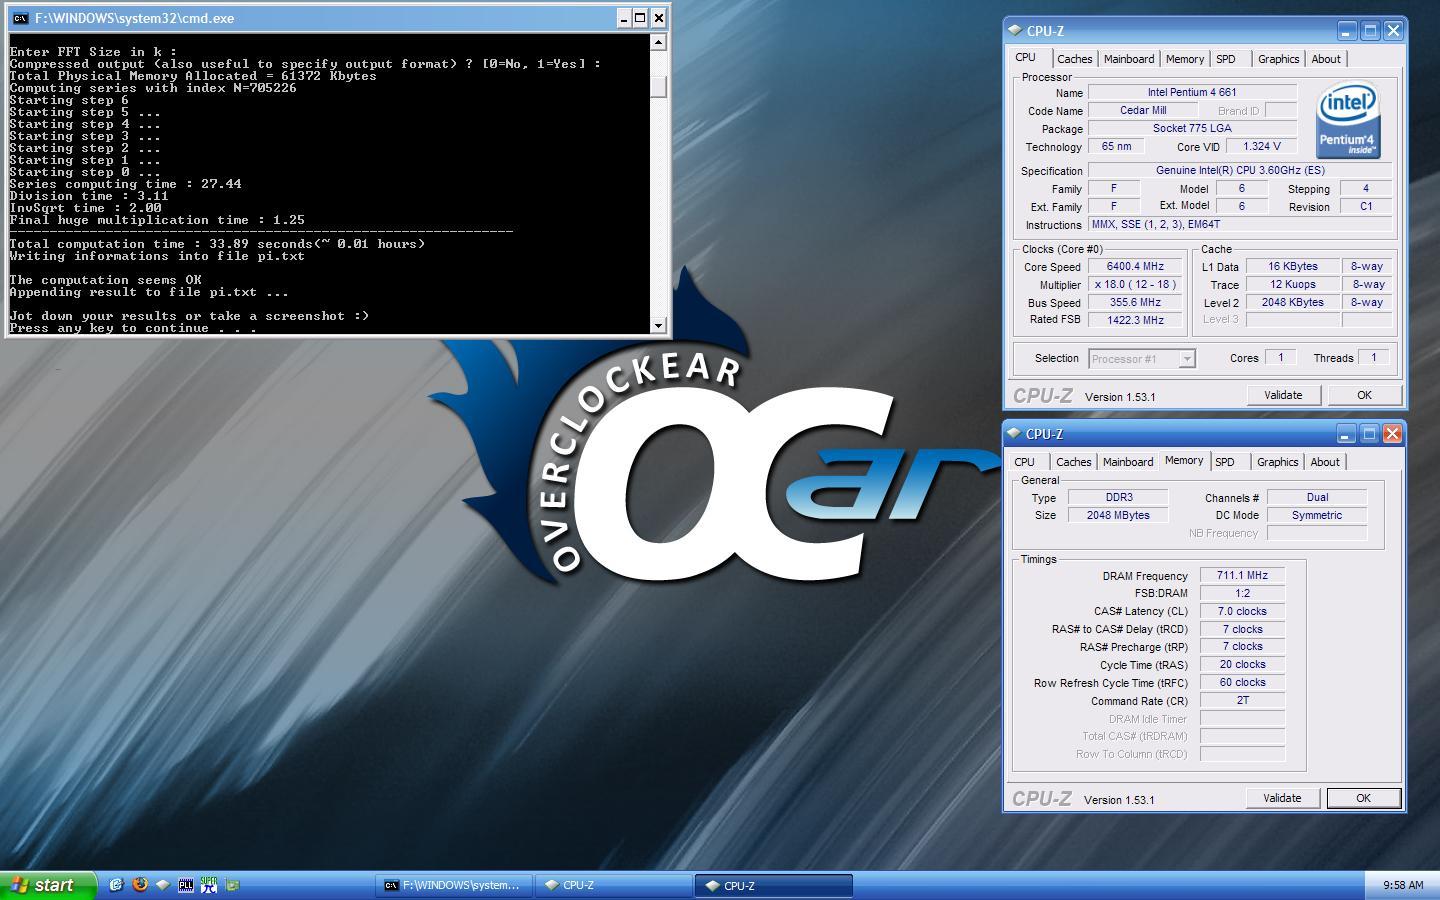Image resolution: width=1440 pixels, height=900 pixels.
Task: Click the cmd window scroll down arrow
Action: 658,326
